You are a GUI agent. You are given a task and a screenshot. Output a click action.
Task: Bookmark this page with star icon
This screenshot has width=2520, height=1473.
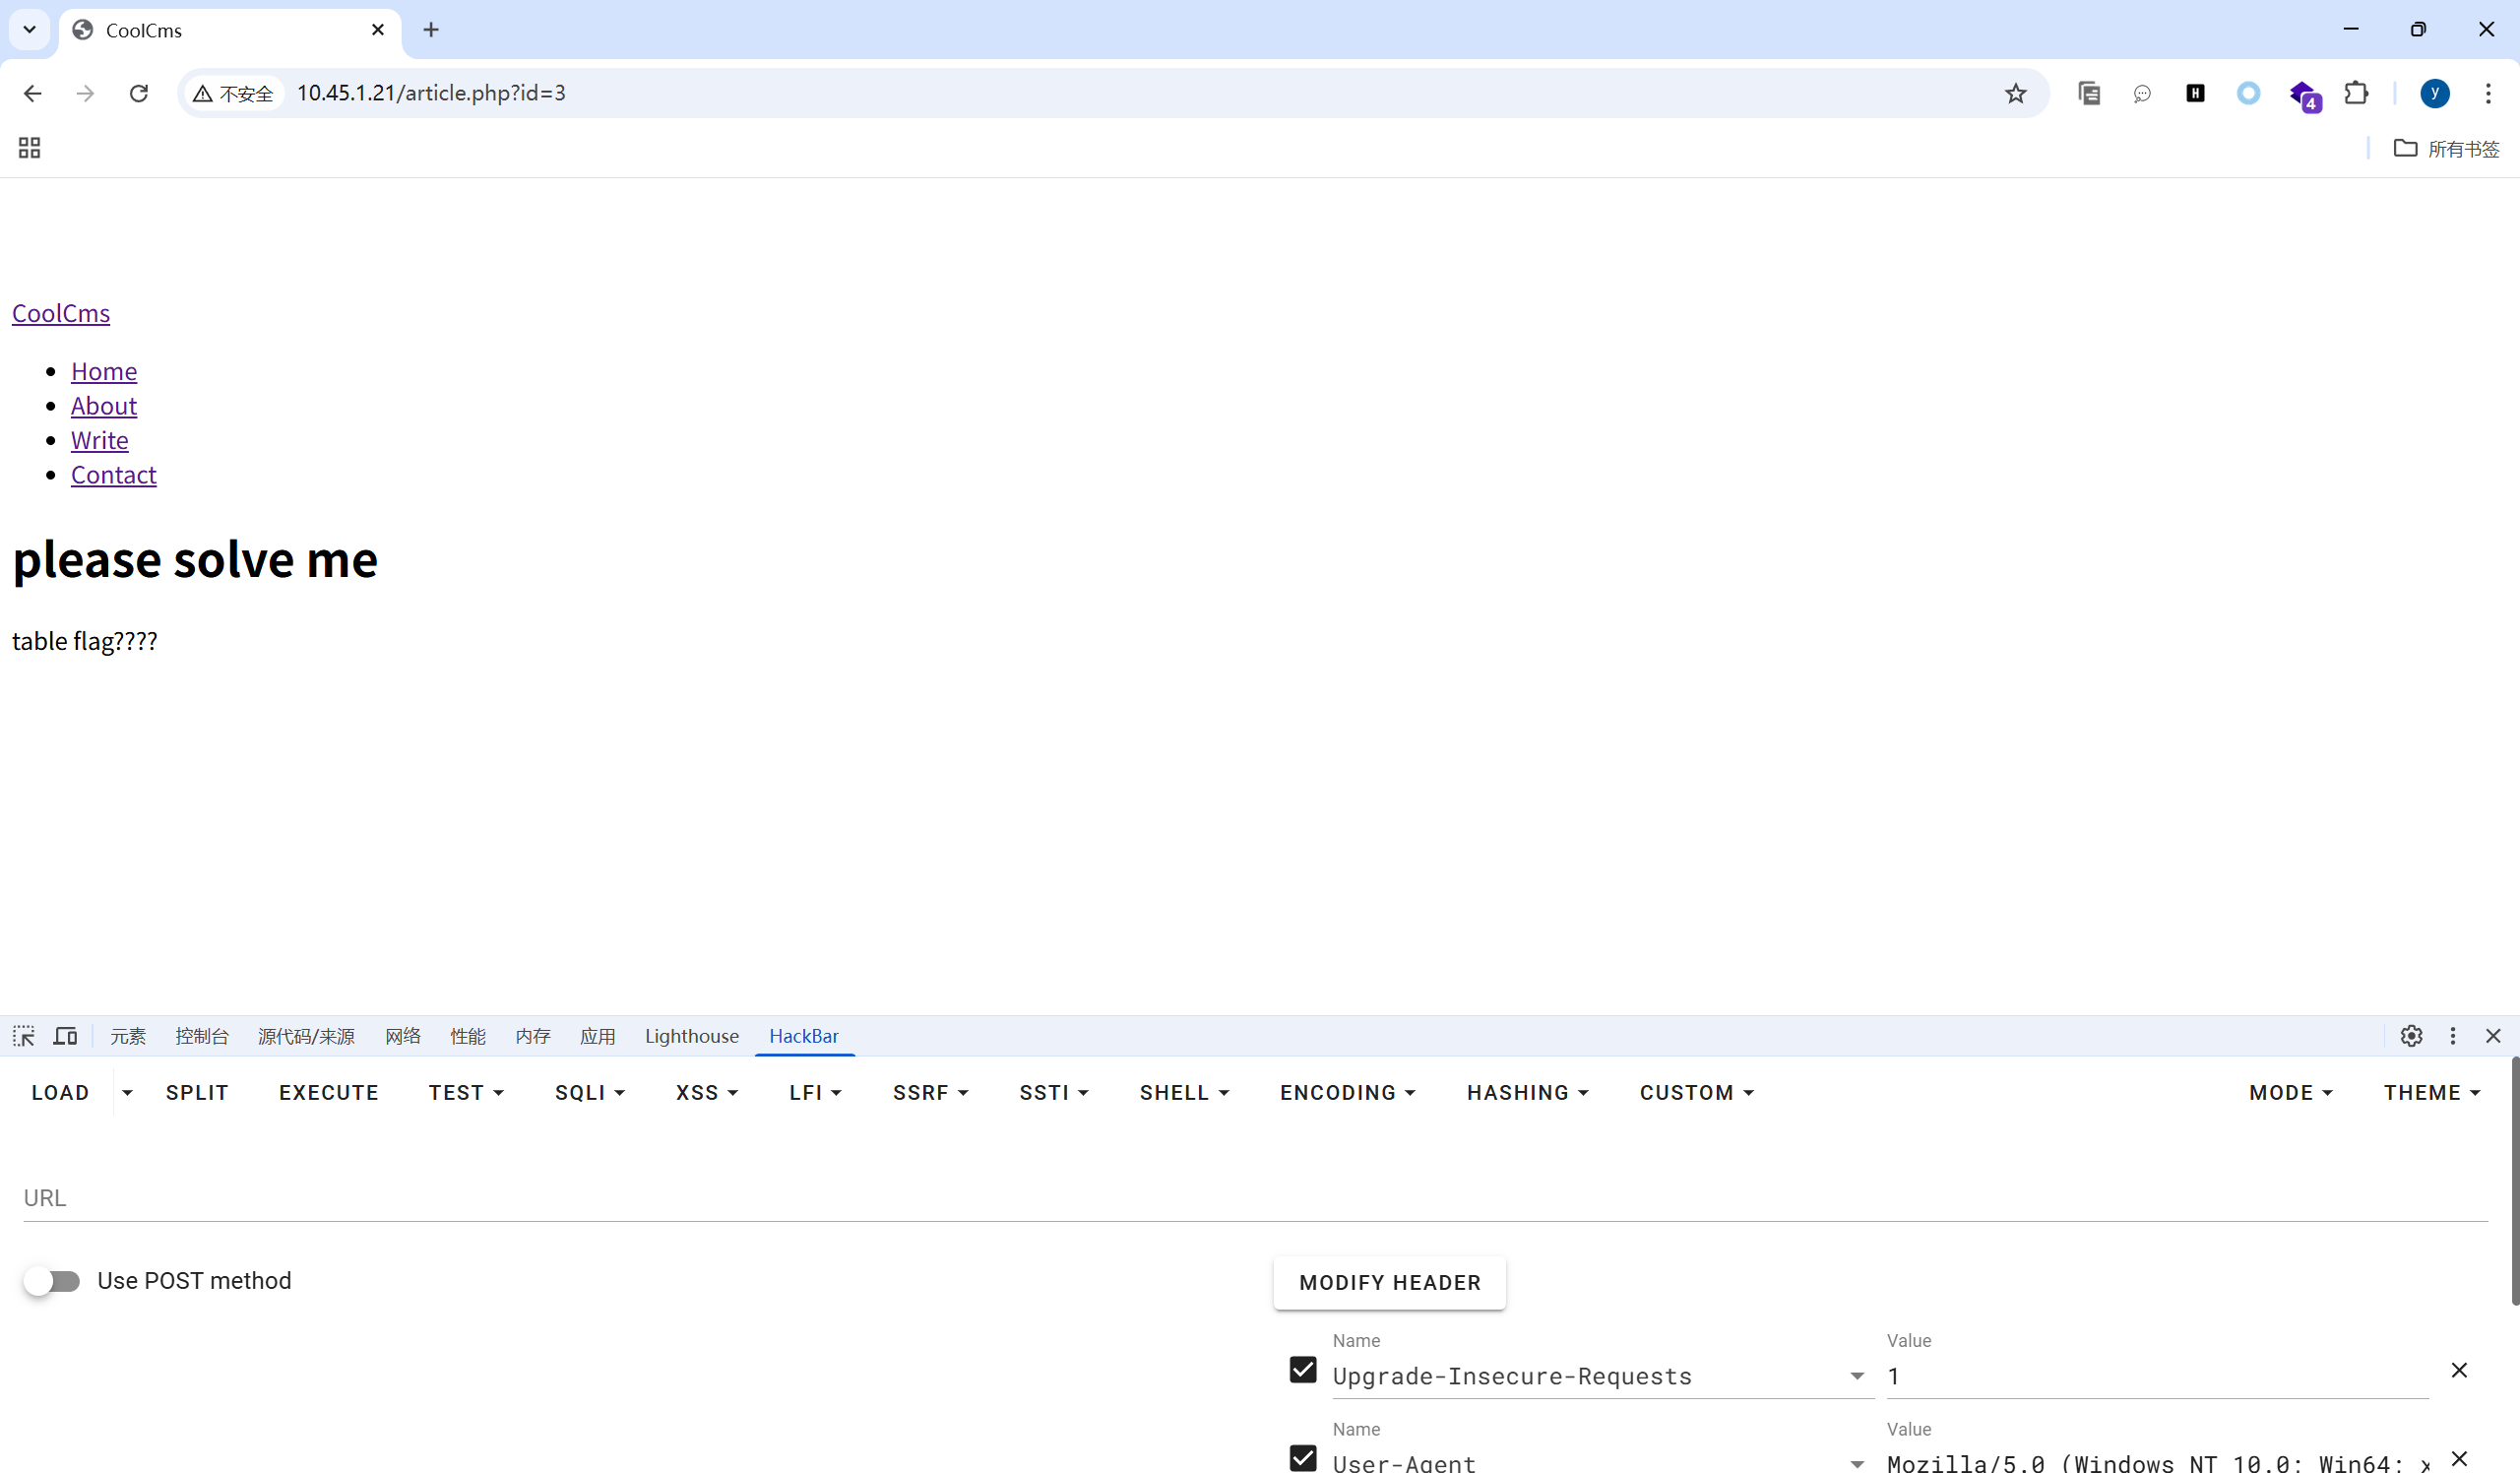click(2015, 93)
